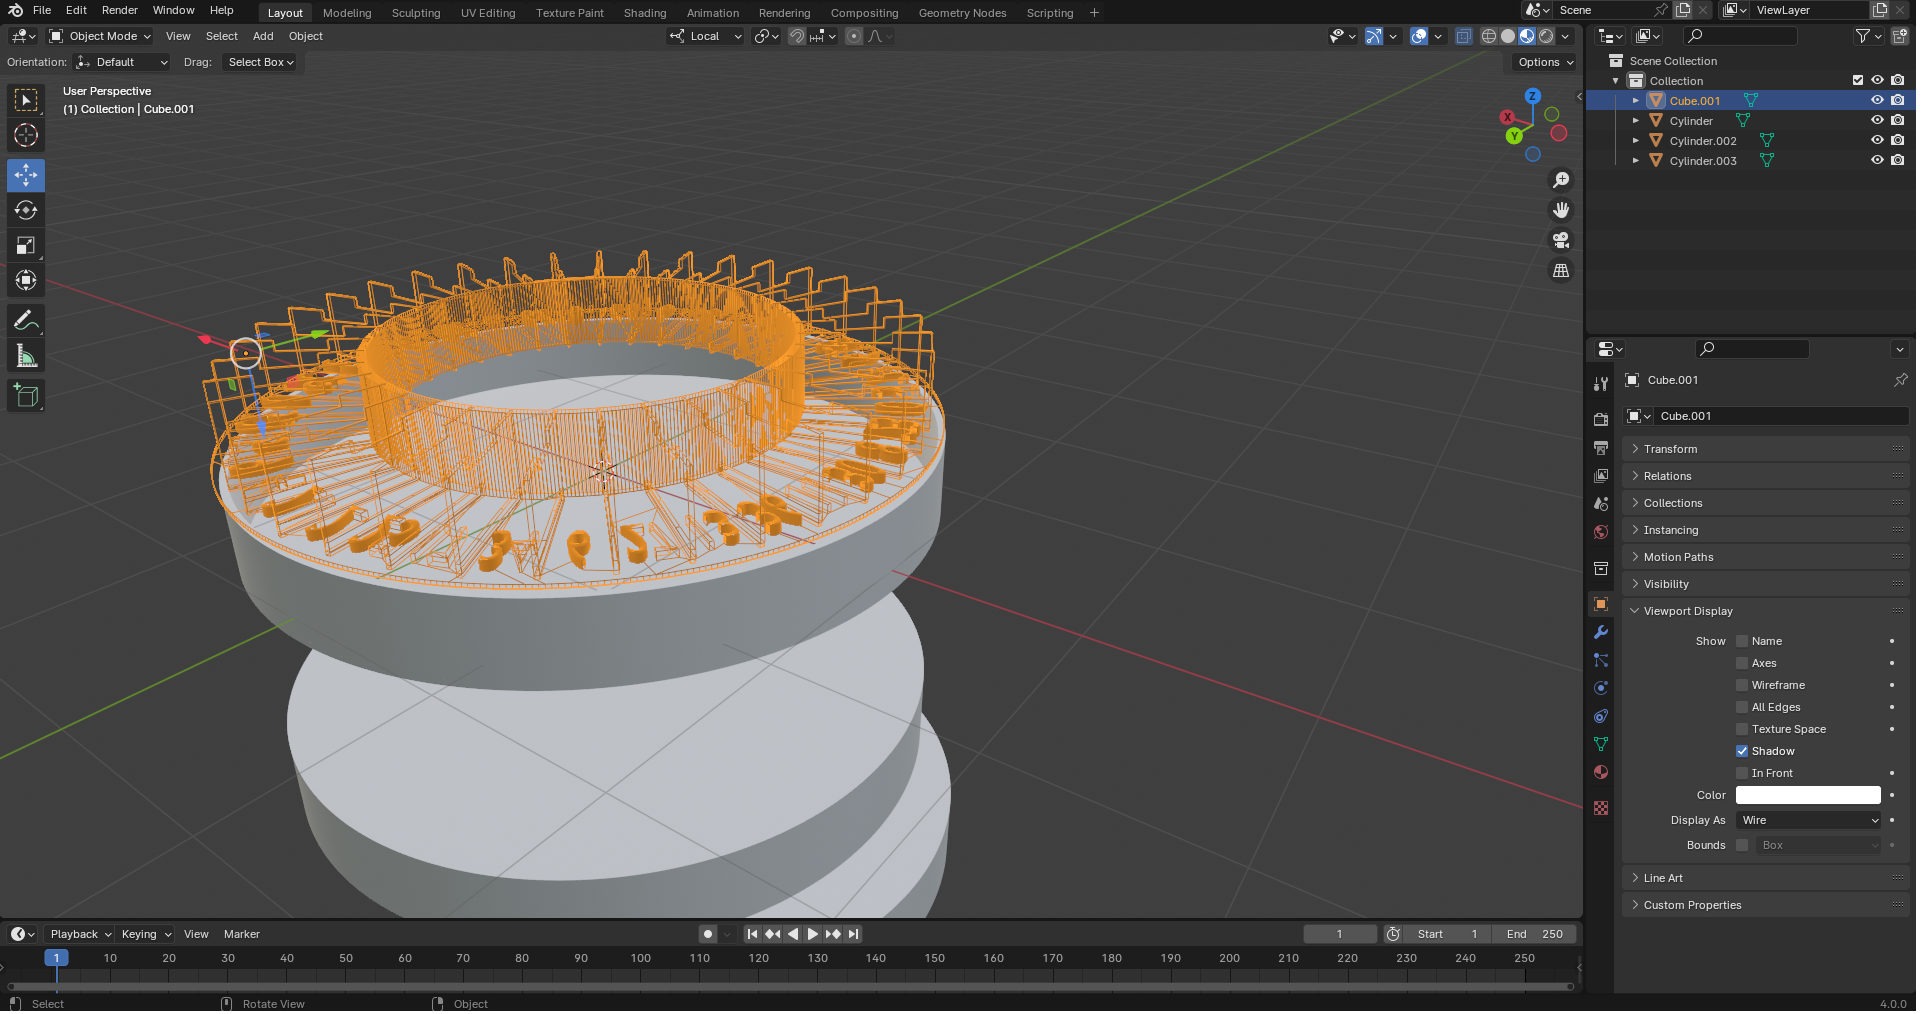Open the Select Box drag dropdown

(262, 62)
